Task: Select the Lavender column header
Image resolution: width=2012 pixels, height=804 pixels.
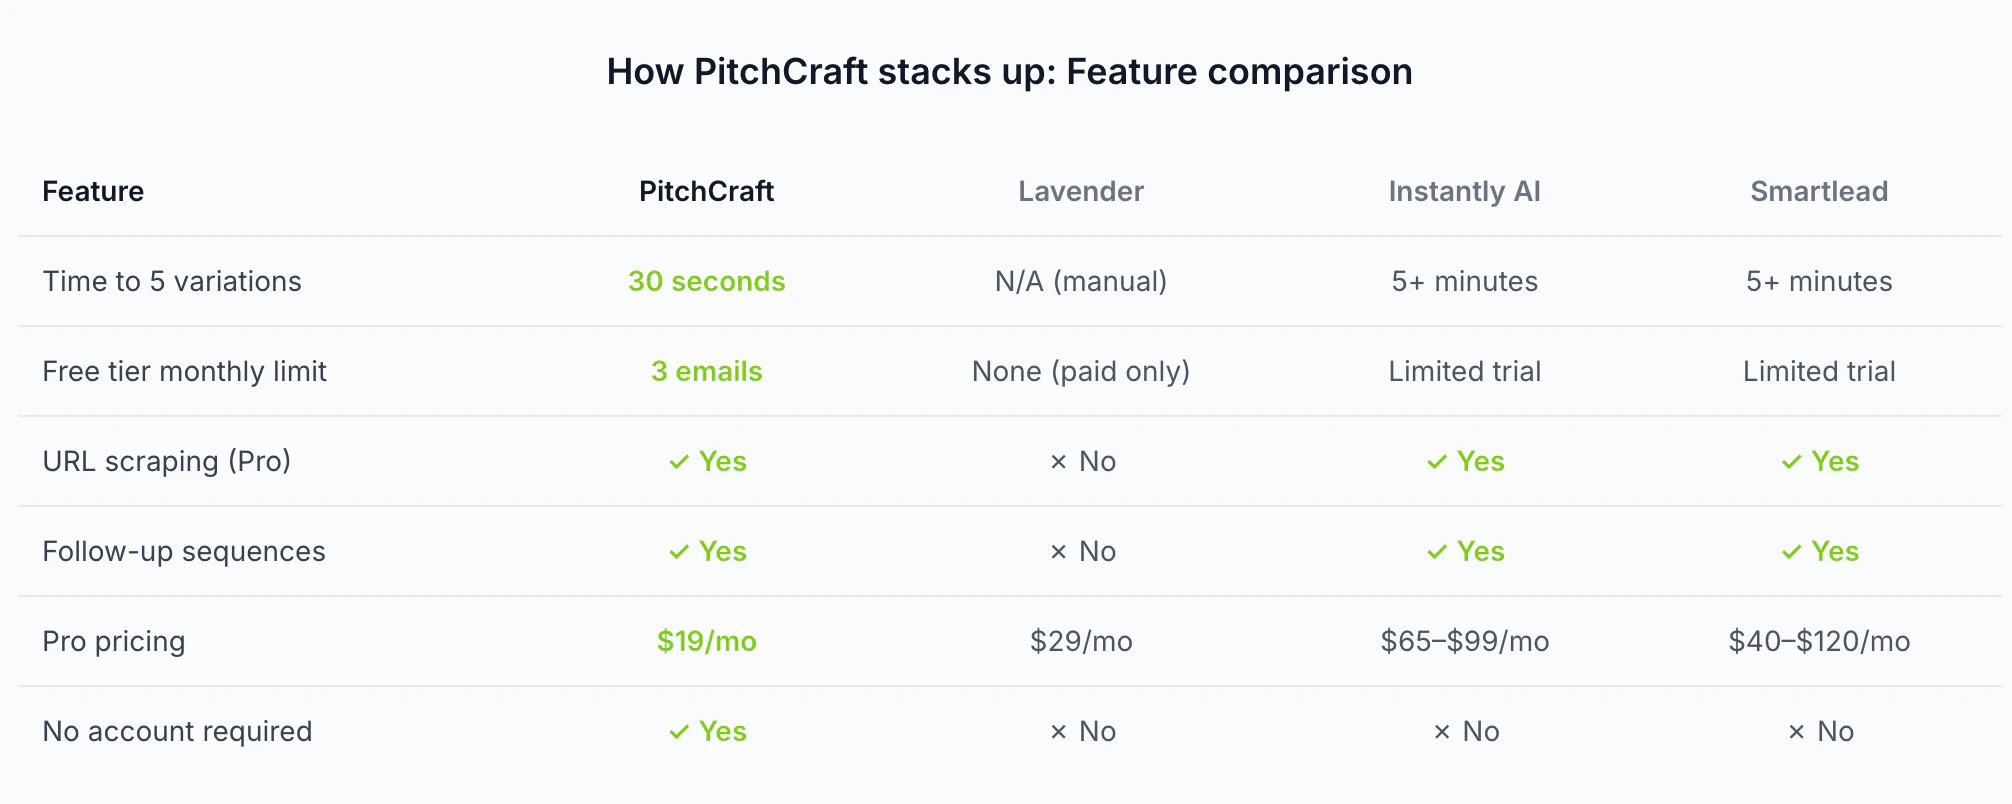Action: click(x=1080, y=191)
